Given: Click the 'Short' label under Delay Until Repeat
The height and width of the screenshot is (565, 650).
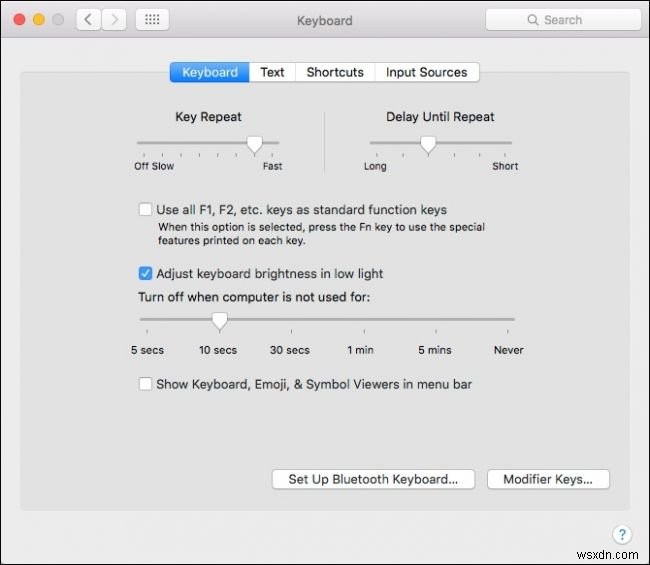Looking at the screenshot, I should click(505, 166).
